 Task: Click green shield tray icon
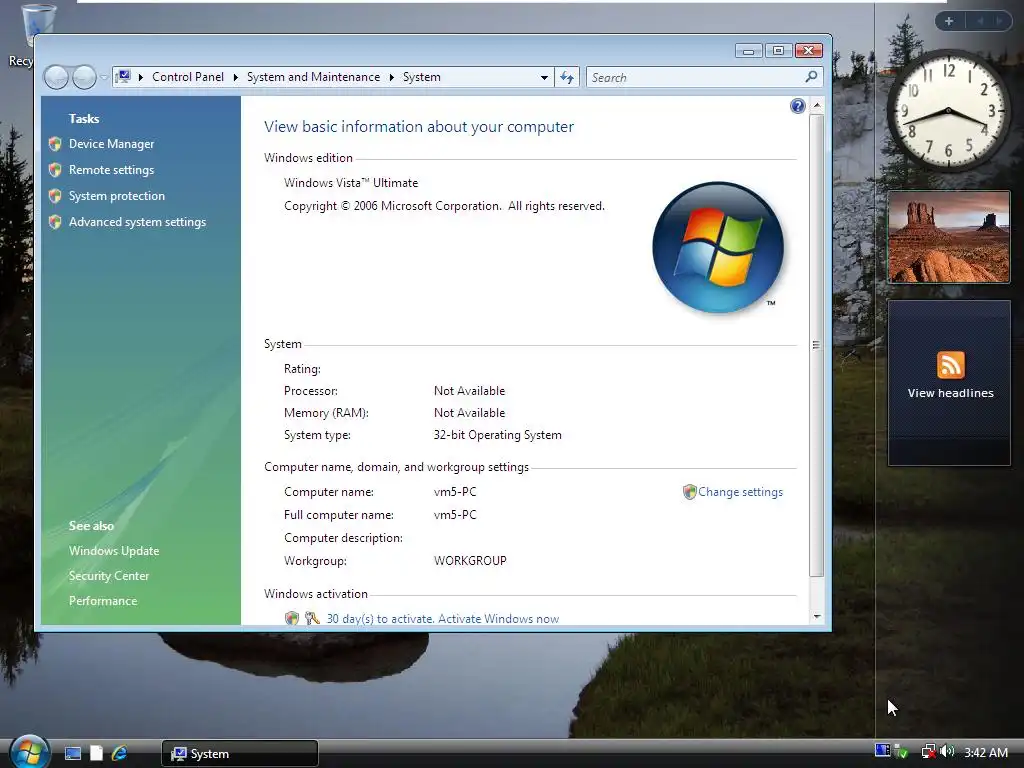tap(902, 752)
